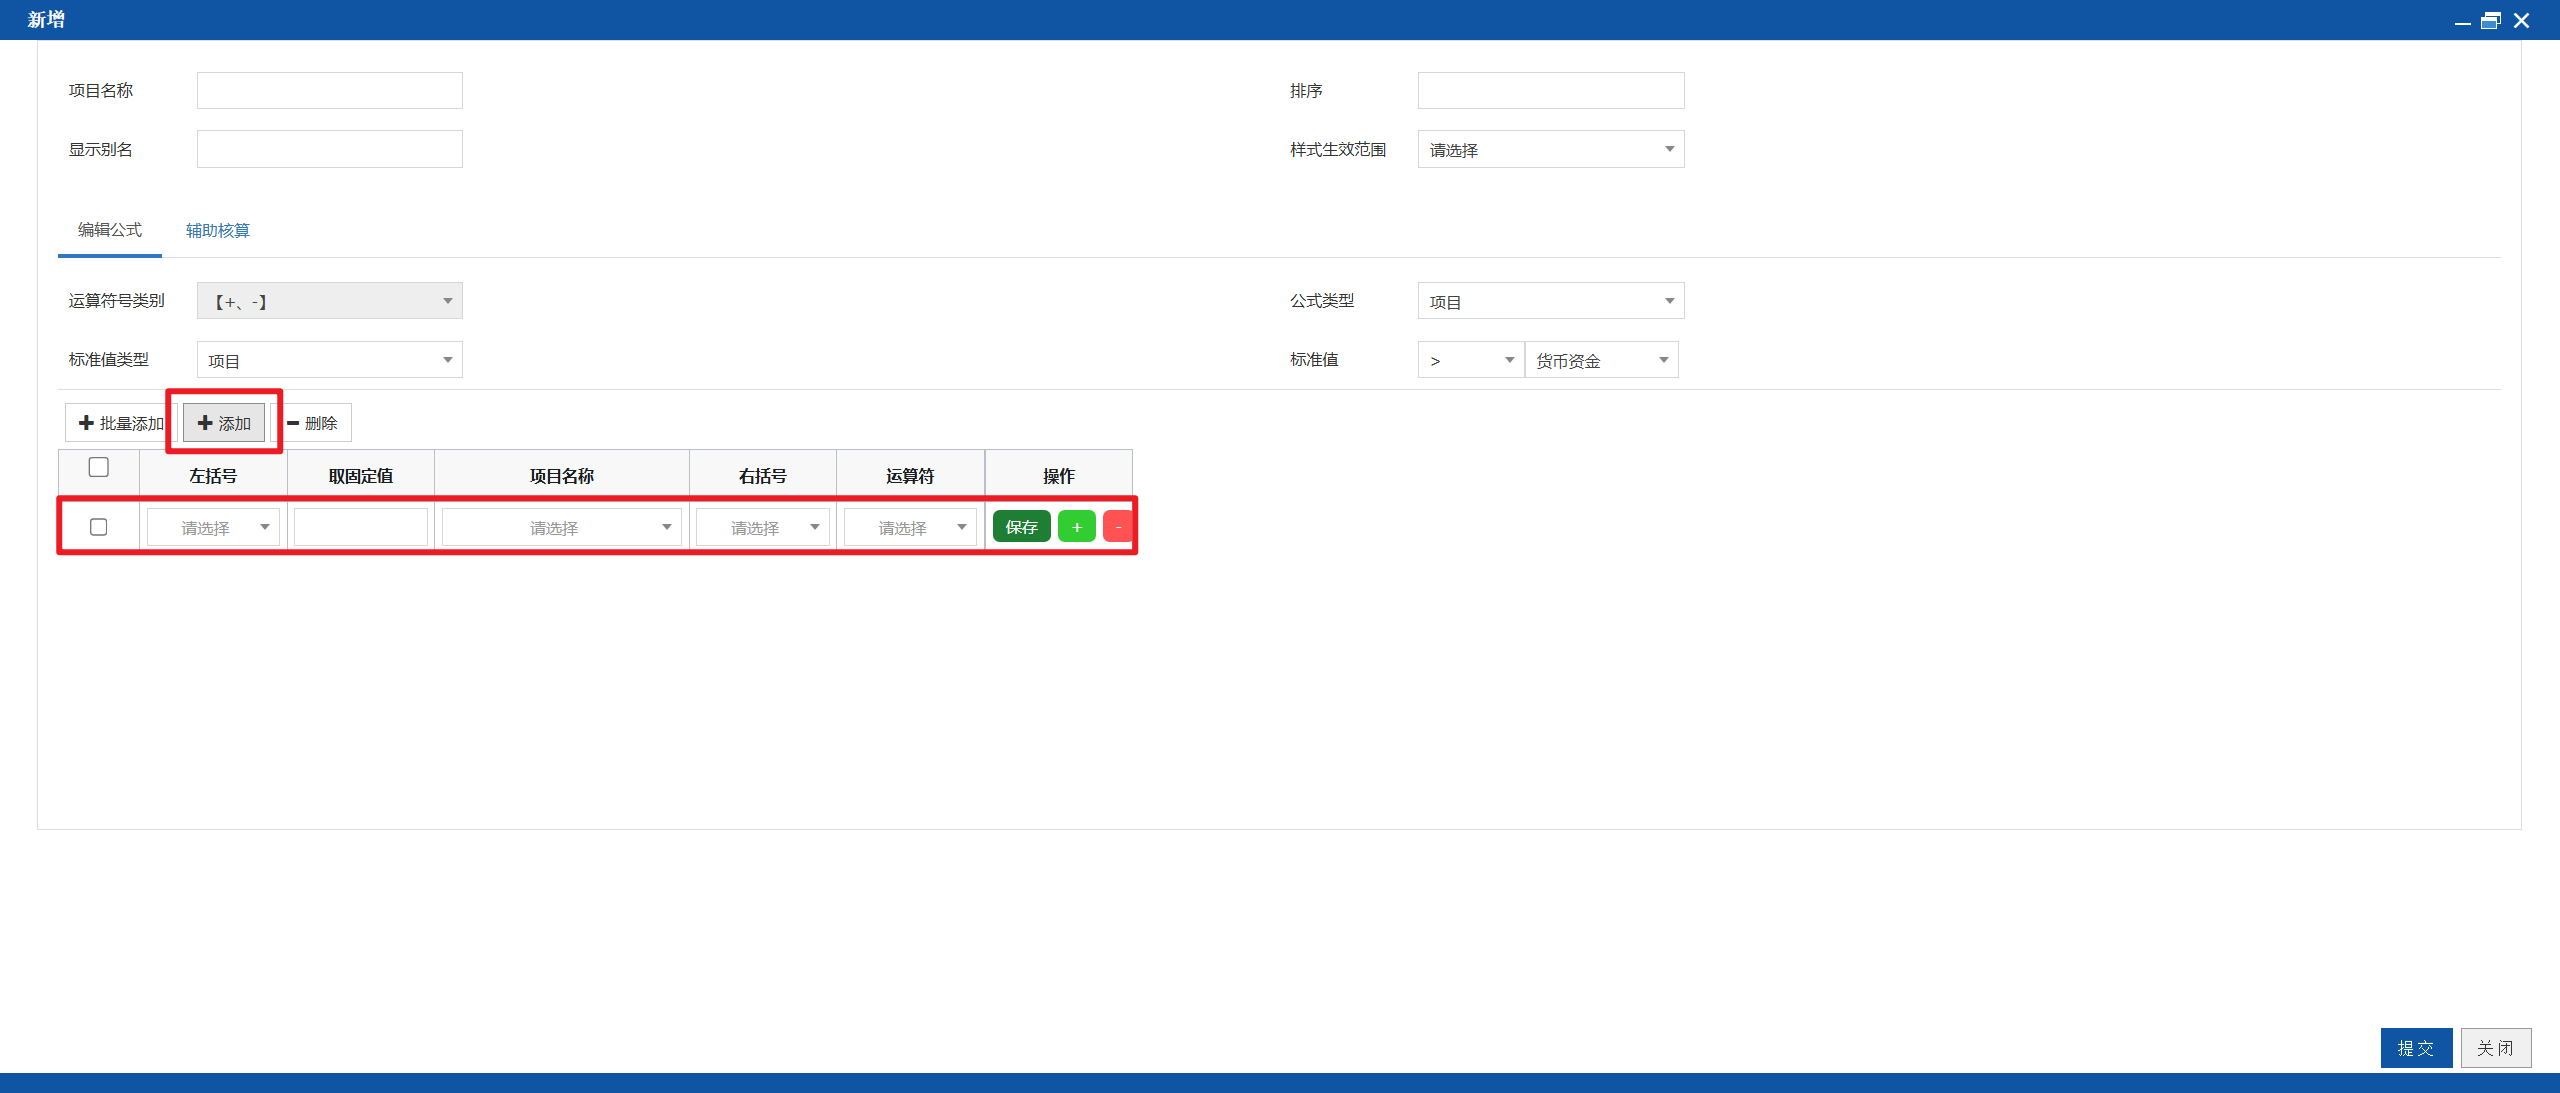Viewport: 2560px width, 1093px height.
Task: Close the dialog with the X icon
Action: pyautogui.click(x=2521, y=20)
